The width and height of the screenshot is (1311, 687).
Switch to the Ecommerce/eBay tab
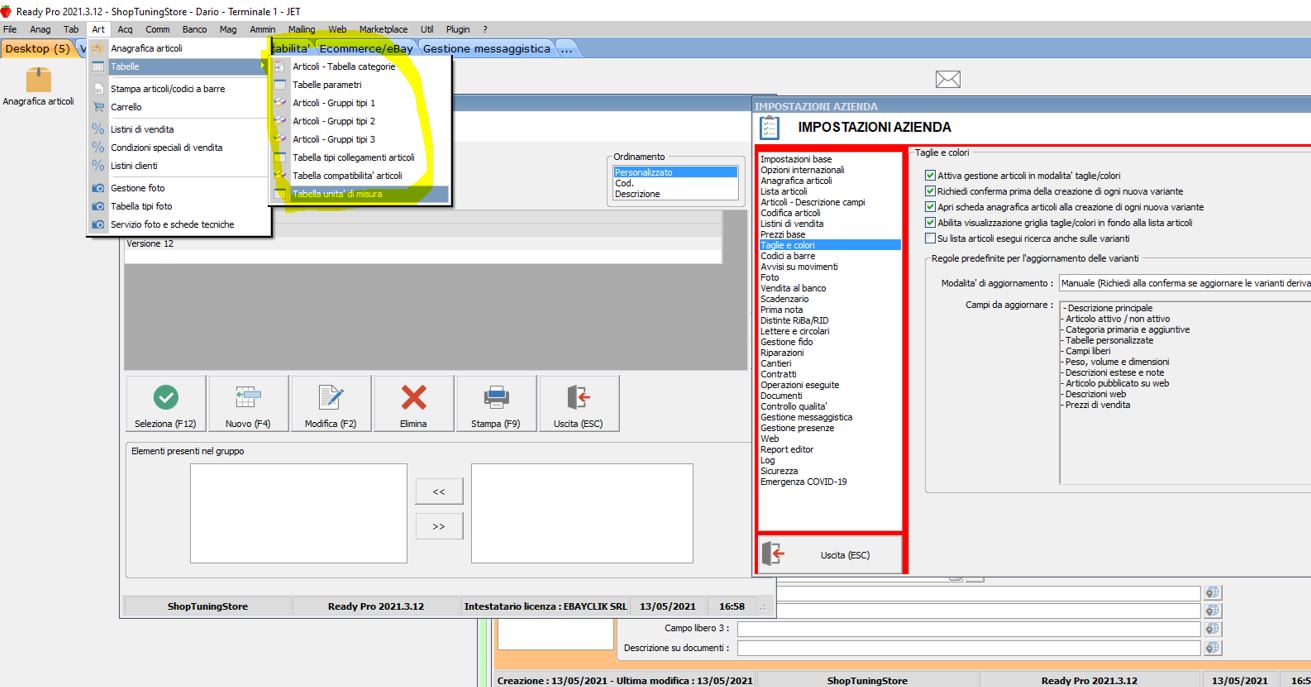[366, 48]
